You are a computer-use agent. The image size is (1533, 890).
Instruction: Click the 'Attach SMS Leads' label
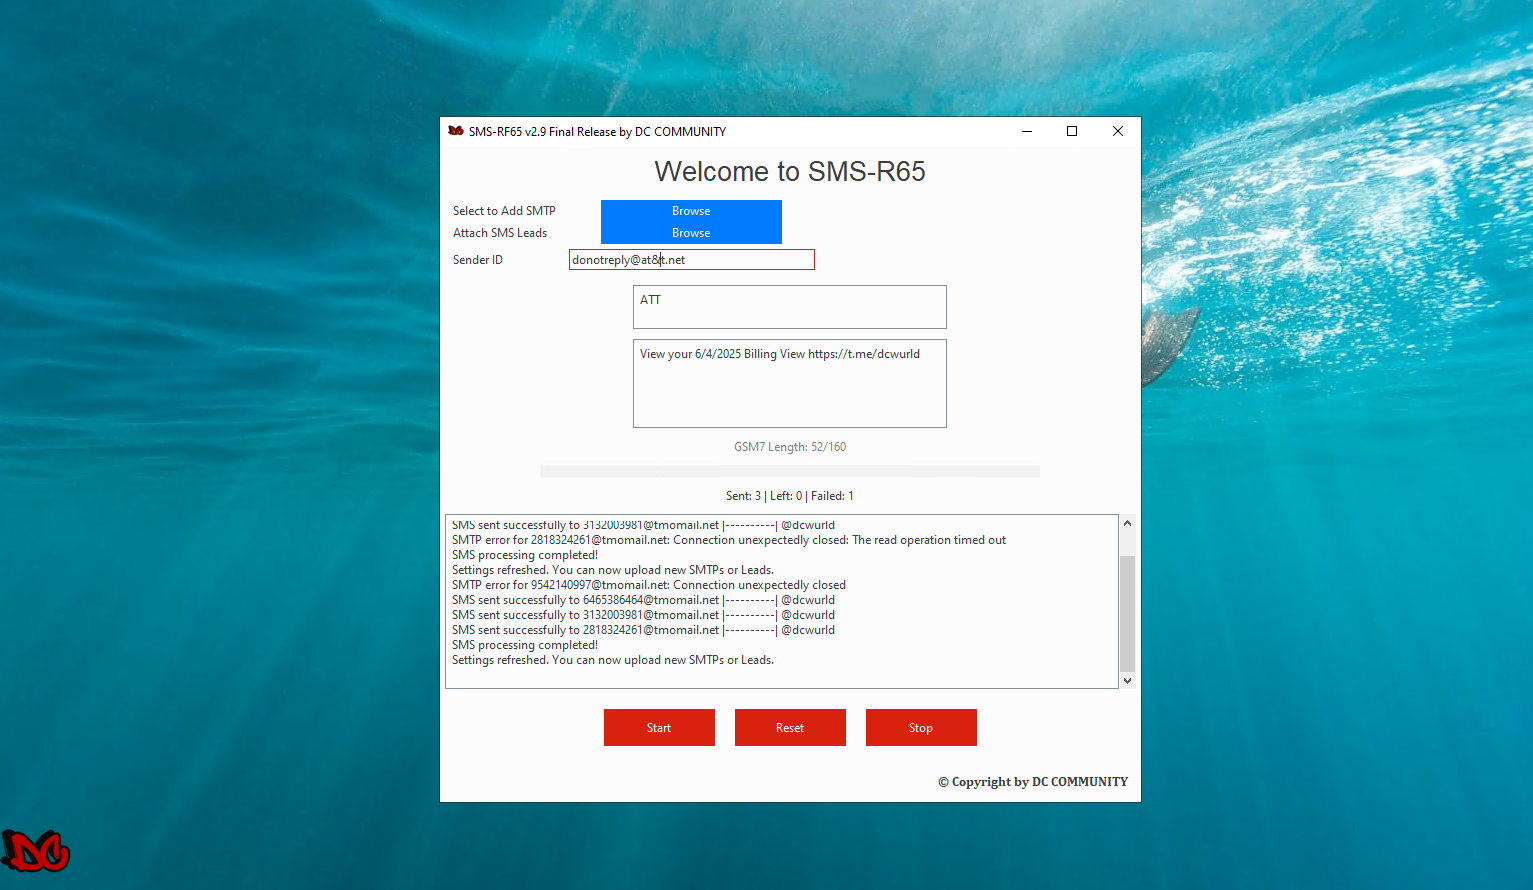click(x=500, y=233)
